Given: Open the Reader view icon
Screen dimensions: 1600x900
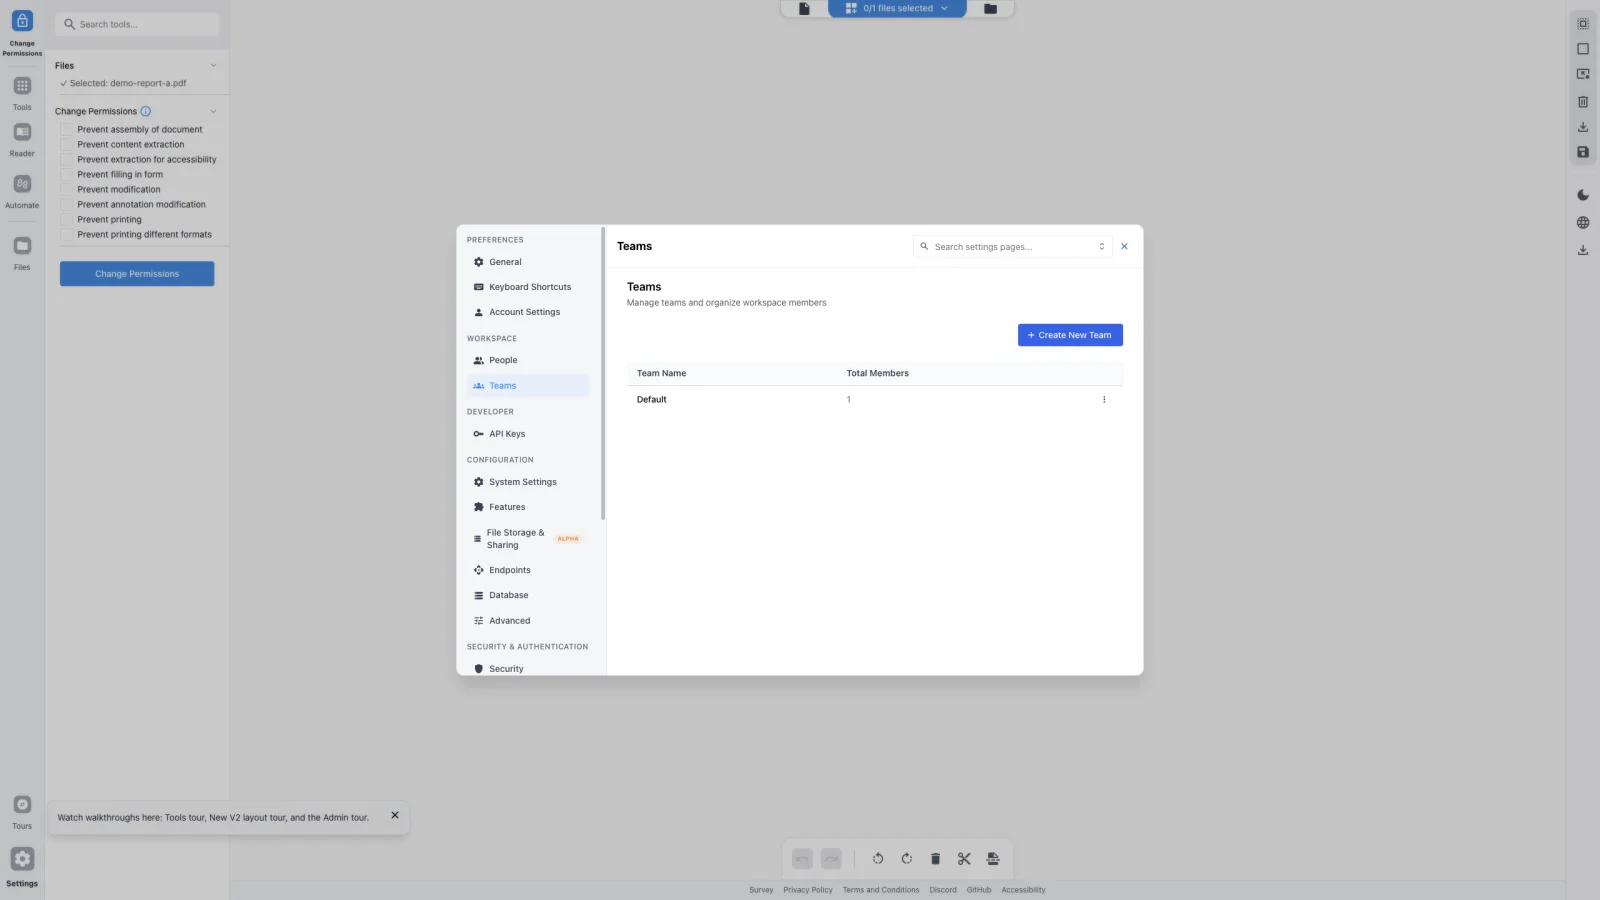Looking at the screenshot, I should click(x=22, y=132).
